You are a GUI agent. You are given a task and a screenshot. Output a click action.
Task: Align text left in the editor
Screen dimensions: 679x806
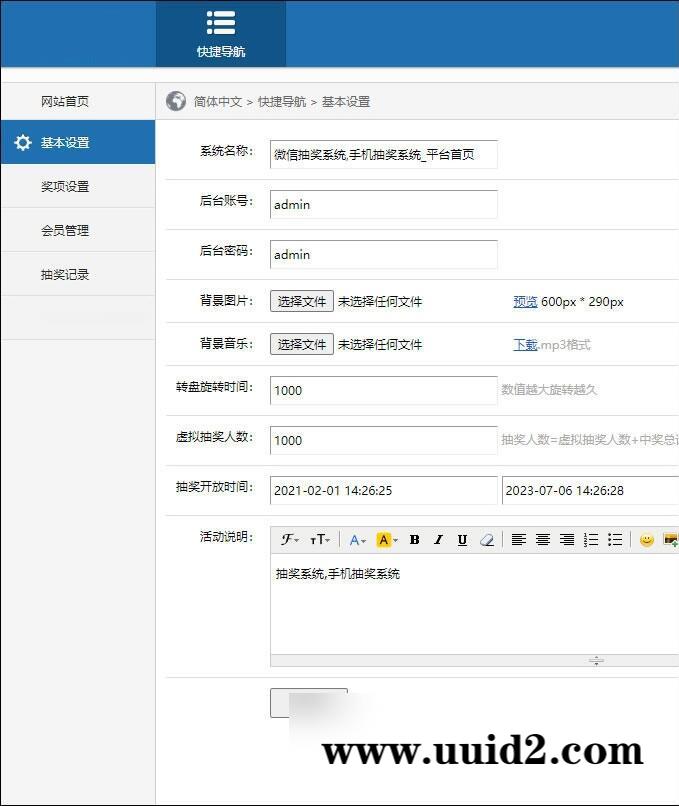pos(519,539)
